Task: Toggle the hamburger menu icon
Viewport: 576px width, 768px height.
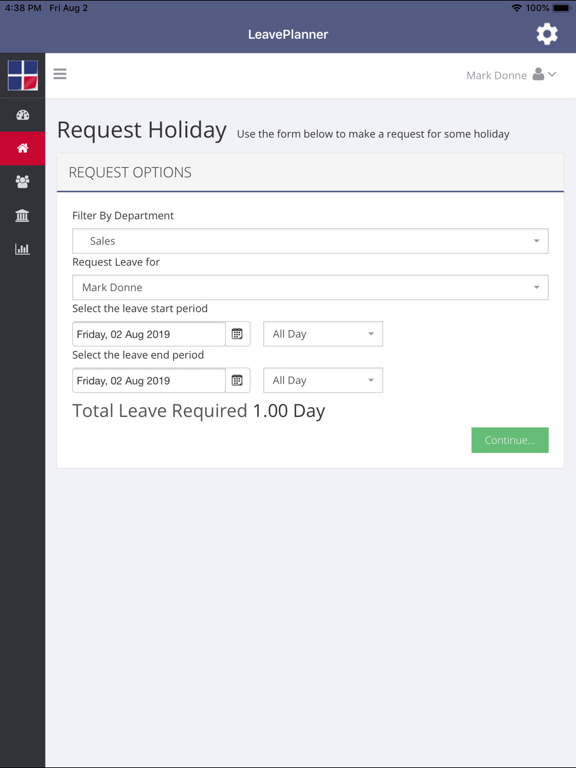Action: (x=60, y=74)
